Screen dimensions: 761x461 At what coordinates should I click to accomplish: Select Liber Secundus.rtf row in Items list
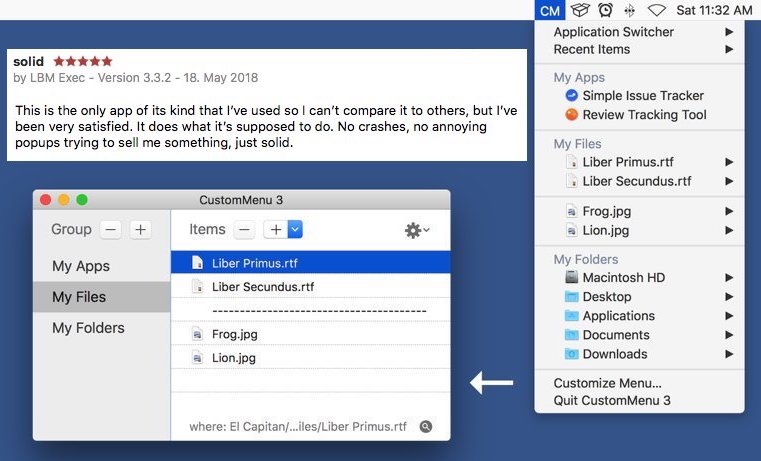point(311,286)
